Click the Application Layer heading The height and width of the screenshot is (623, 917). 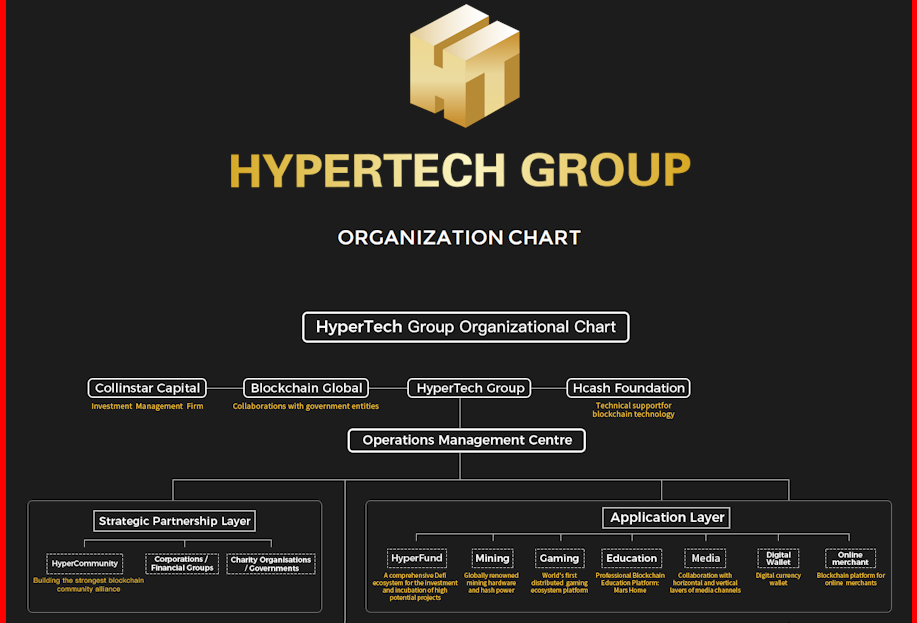coord(667,517)
